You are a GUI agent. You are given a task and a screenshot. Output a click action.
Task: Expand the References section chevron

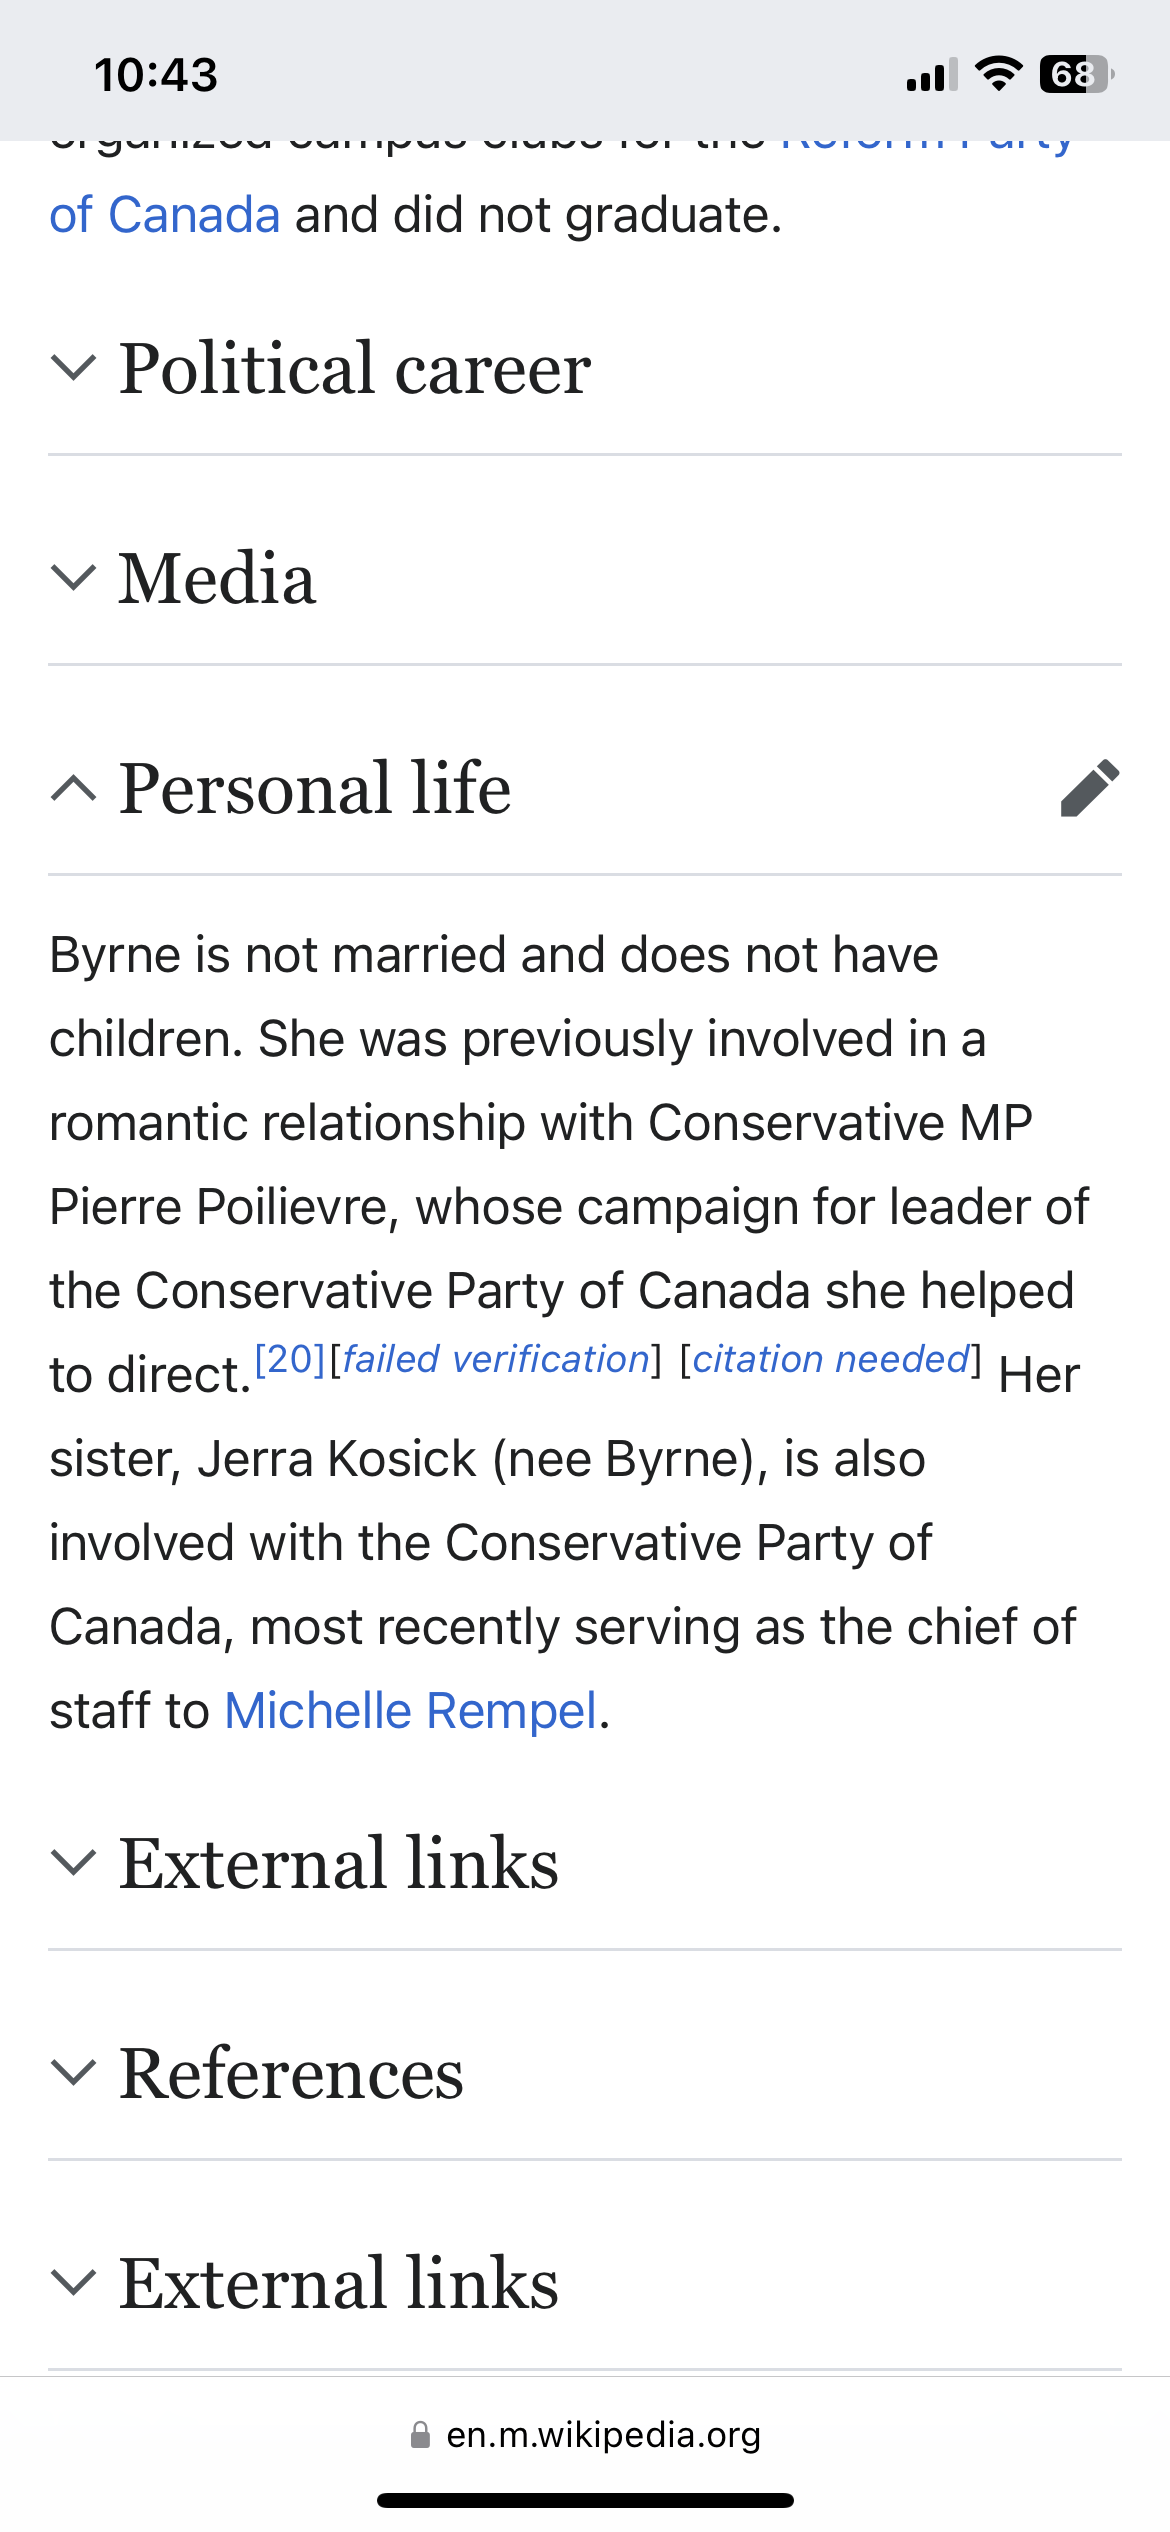point(73,2072)
